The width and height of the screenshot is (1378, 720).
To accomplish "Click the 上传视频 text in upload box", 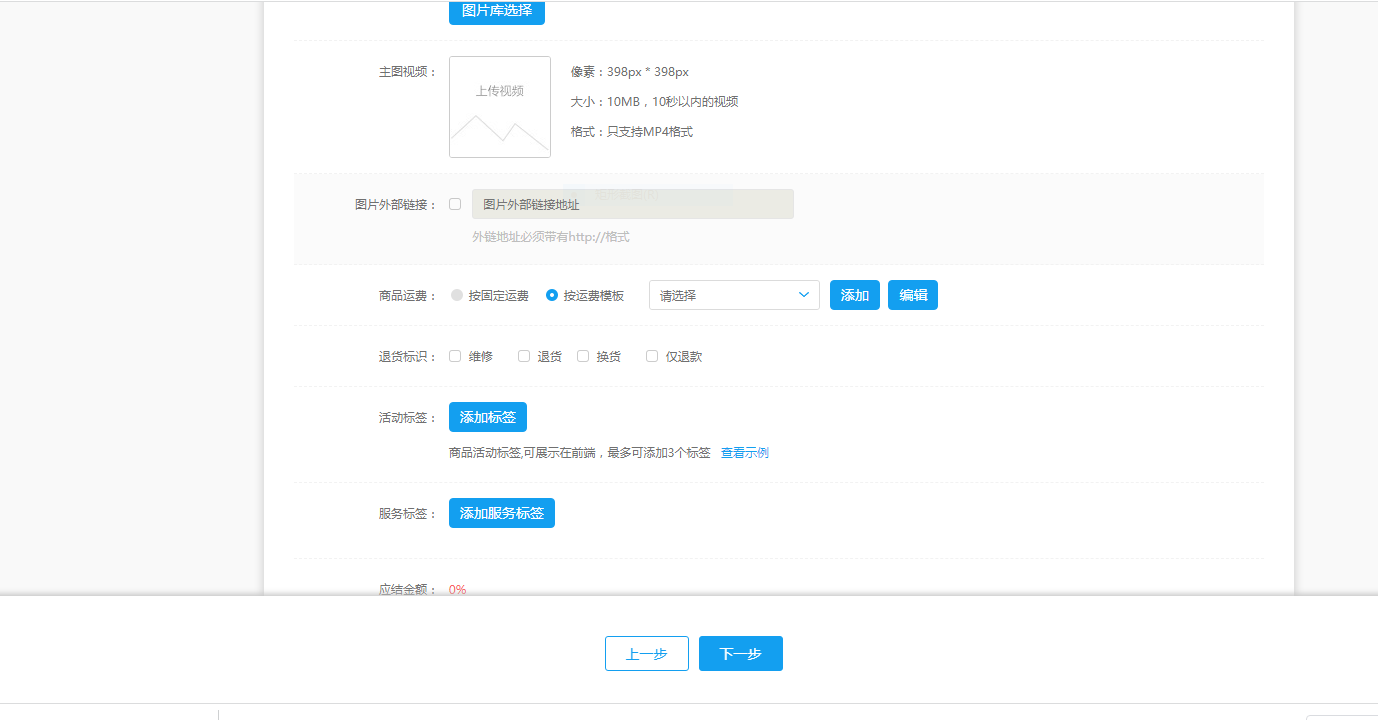I will 499,91.
